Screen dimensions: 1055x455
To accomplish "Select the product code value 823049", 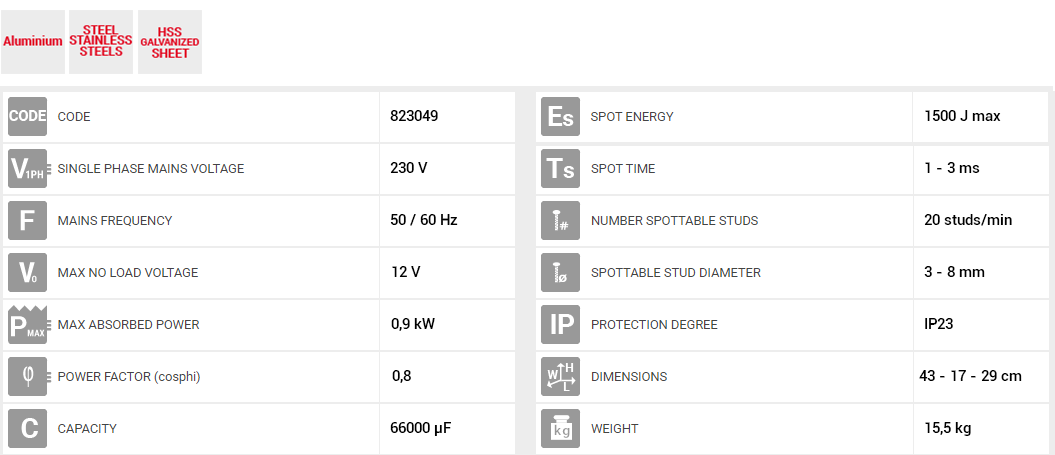I will click(414, 116).
